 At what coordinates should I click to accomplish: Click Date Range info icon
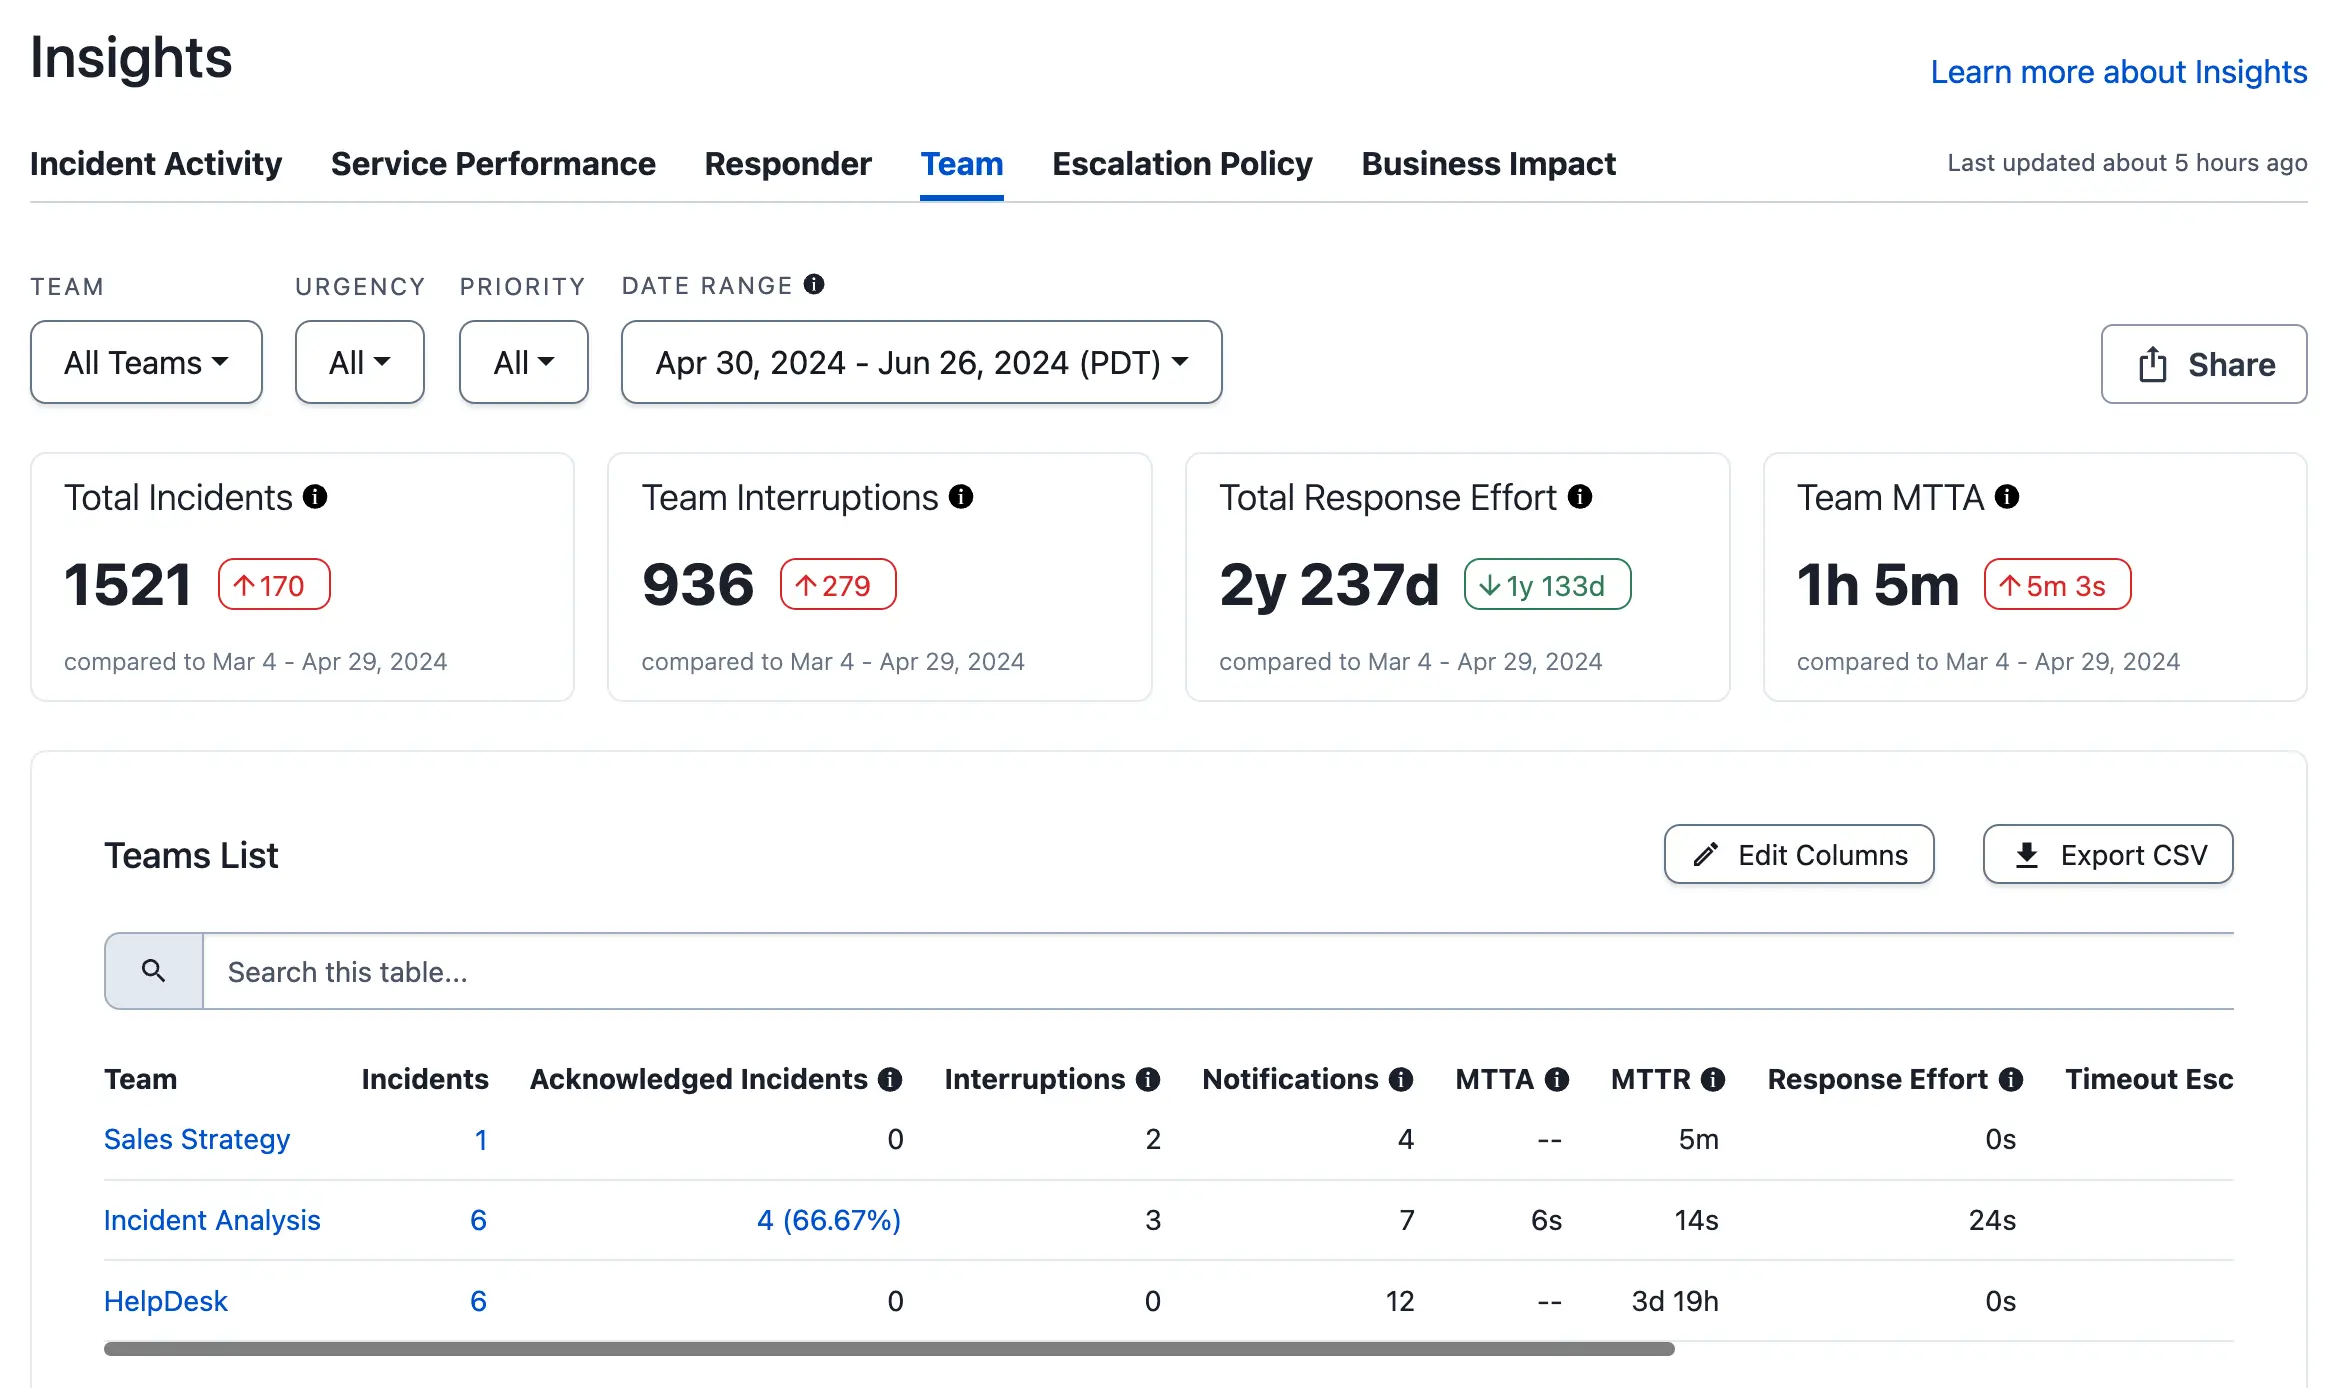click(x=814, y=285)
